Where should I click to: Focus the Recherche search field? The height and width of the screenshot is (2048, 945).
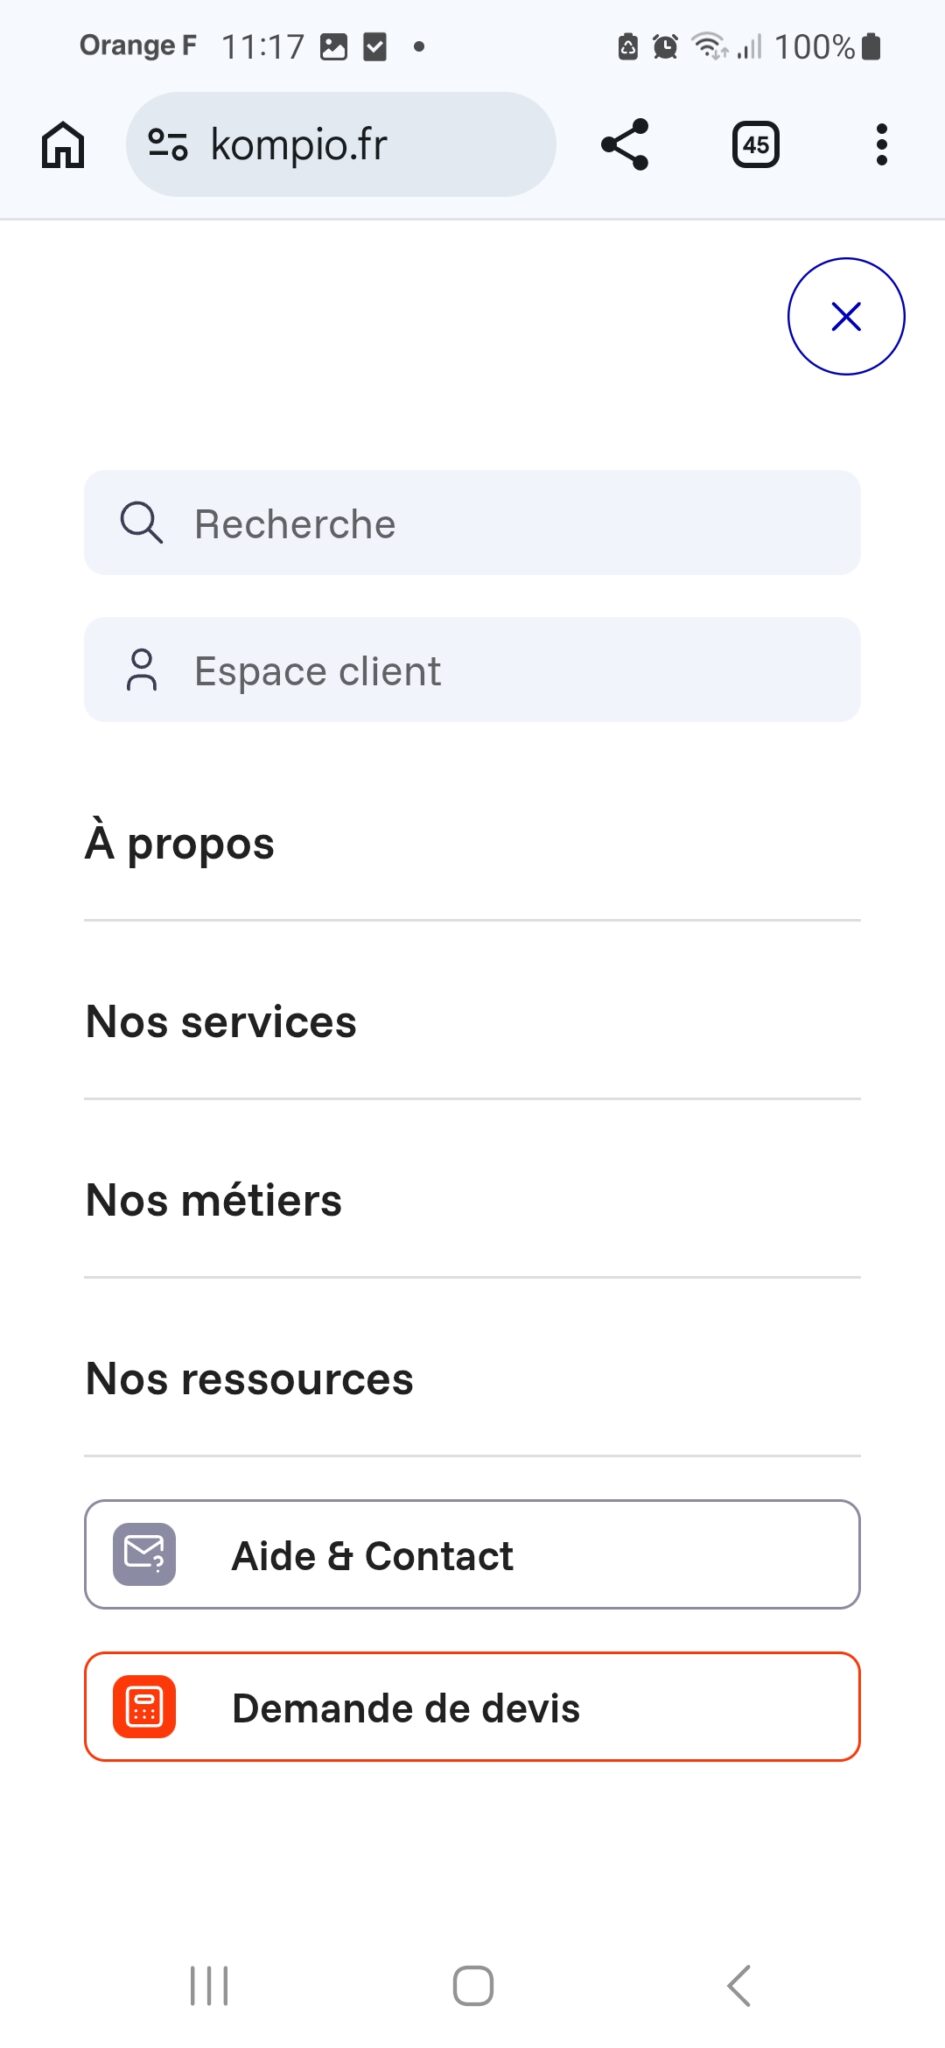(500, 523)
